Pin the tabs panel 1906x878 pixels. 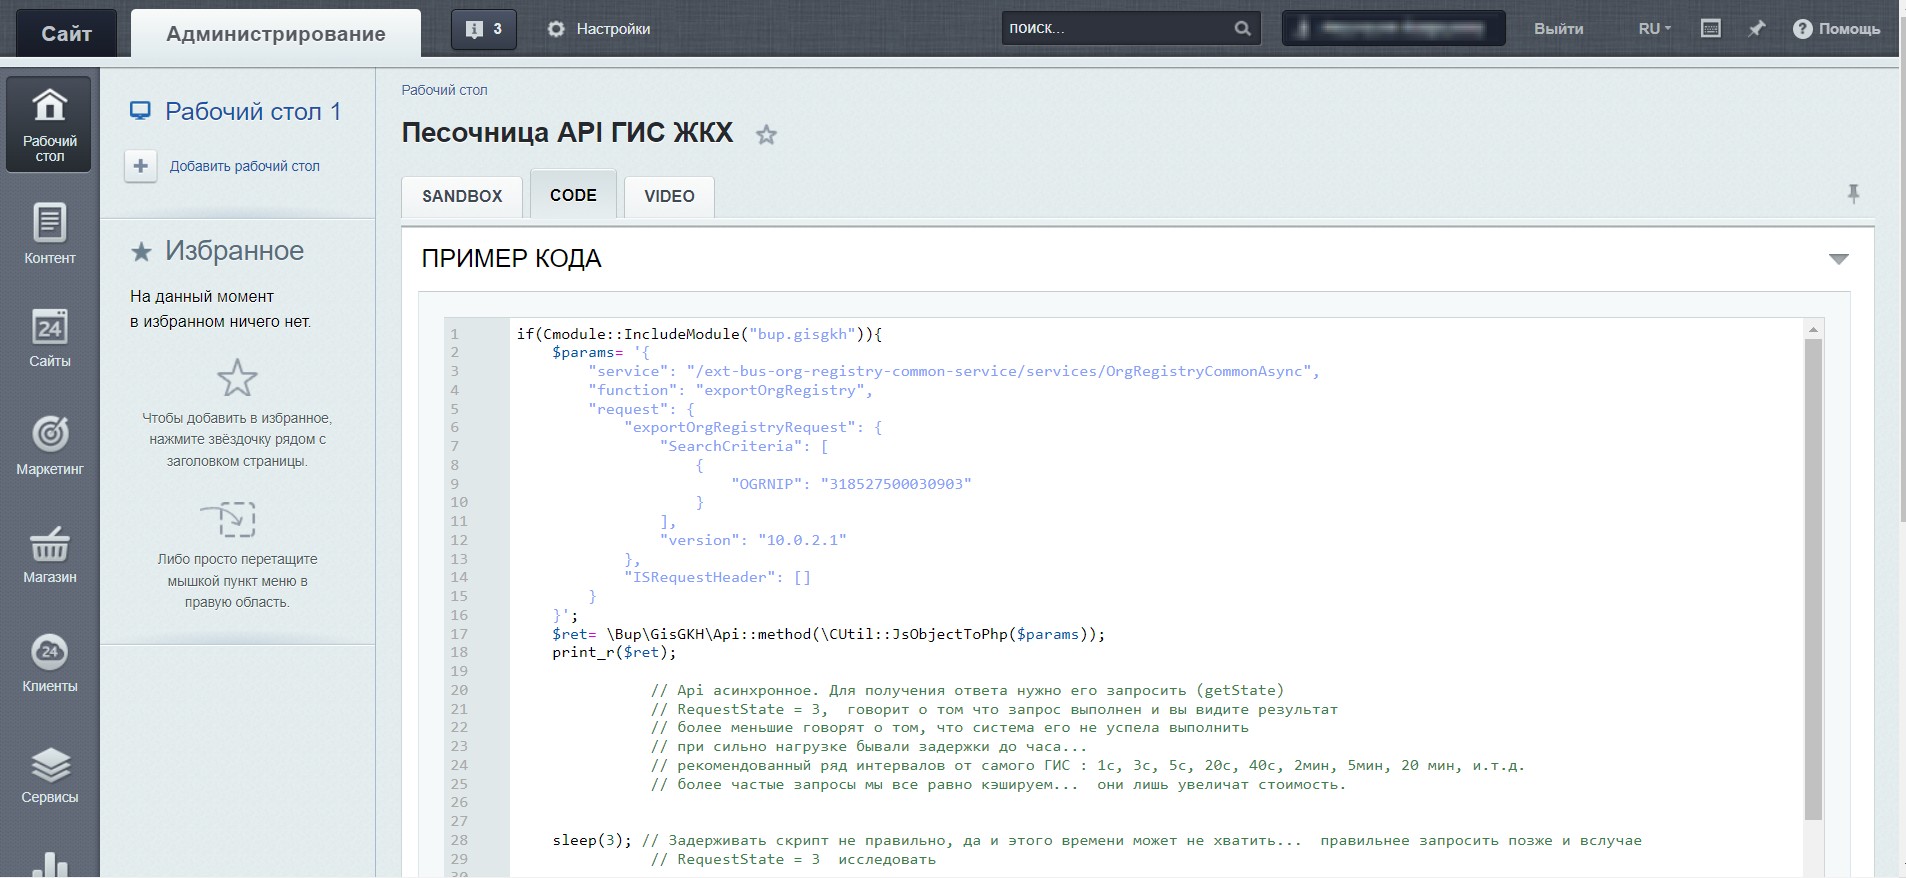[x=1853, y=194]
